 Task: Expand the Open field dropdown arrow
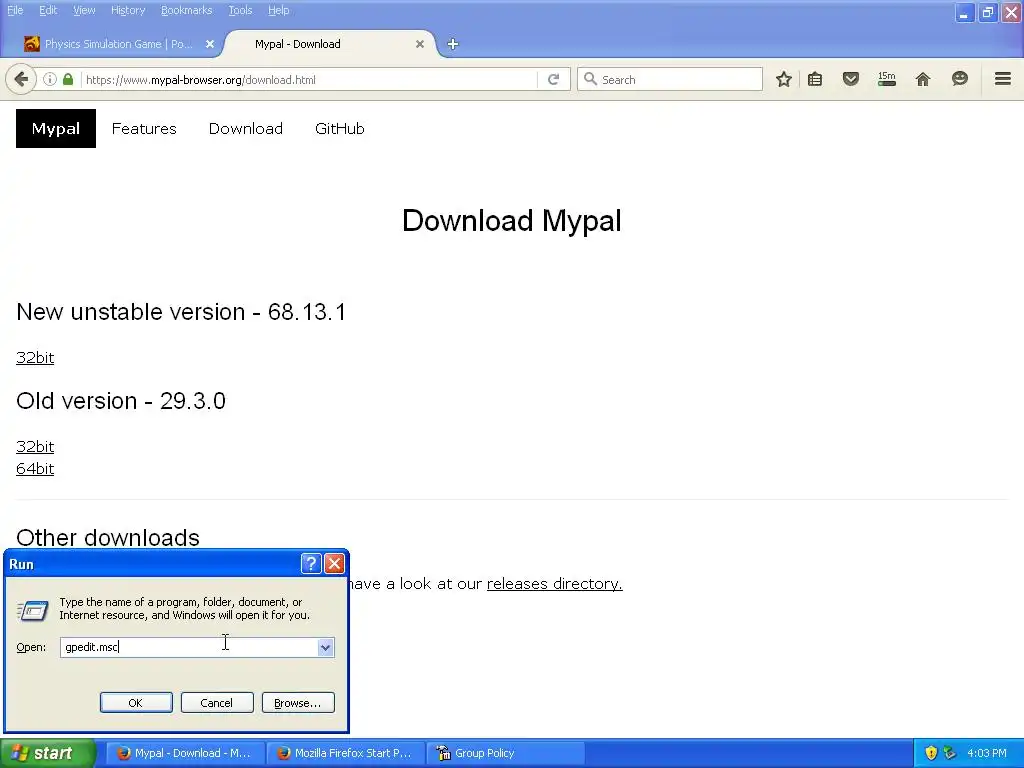click(x=325, y=647)
